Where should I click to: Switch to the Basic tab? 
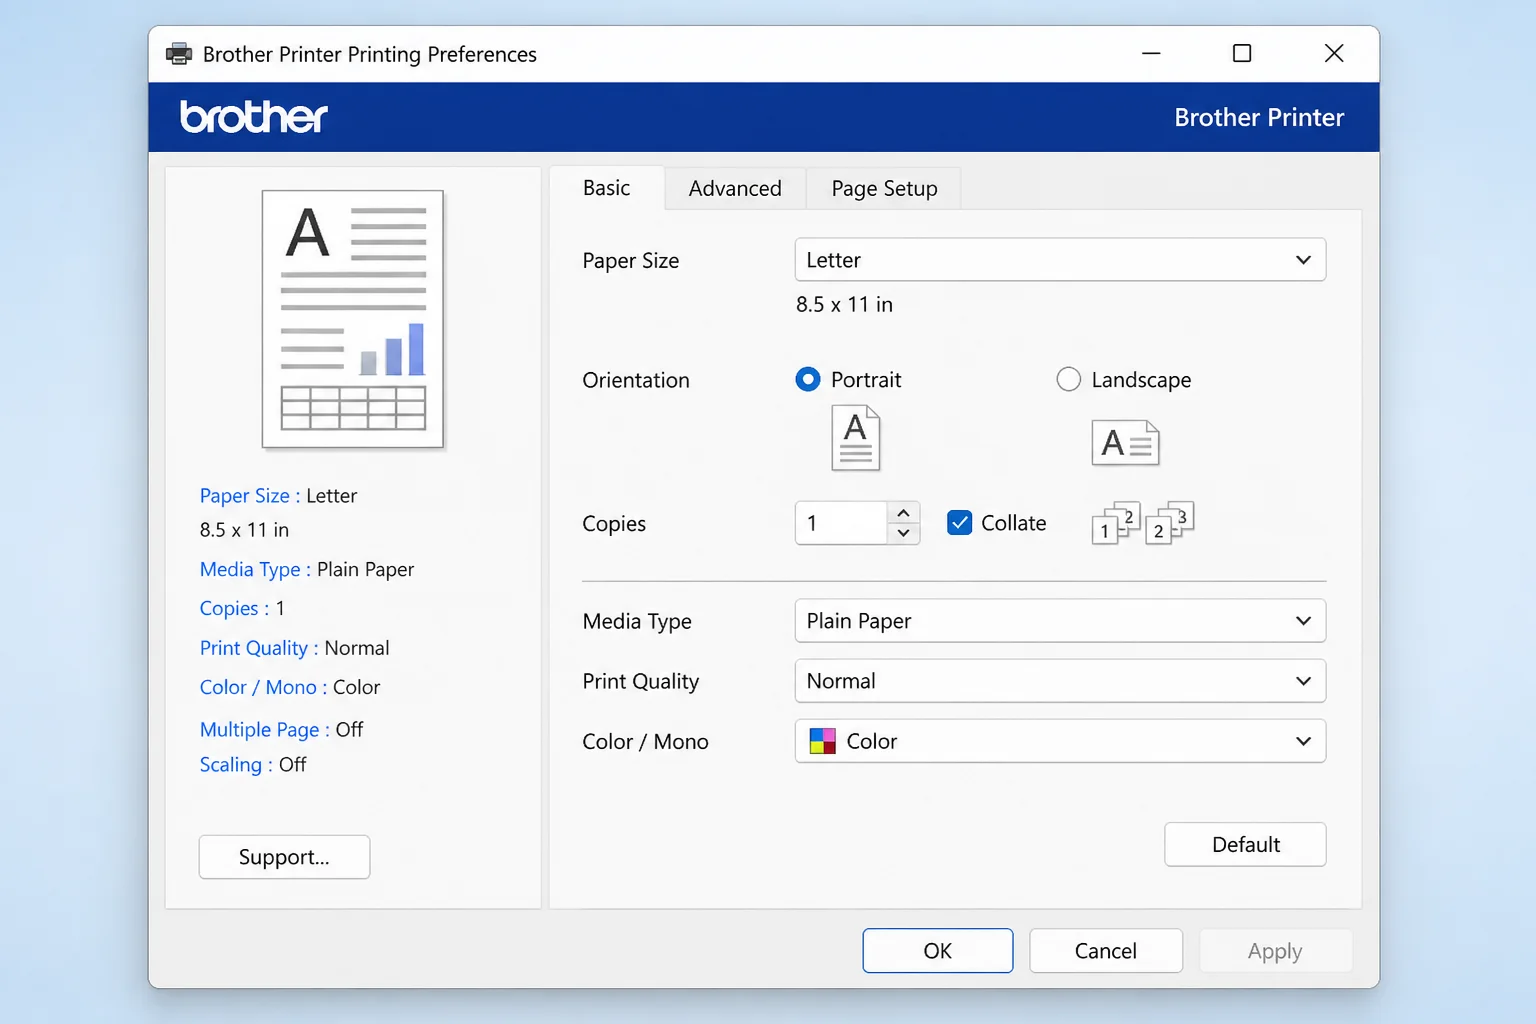coord(607,188)
